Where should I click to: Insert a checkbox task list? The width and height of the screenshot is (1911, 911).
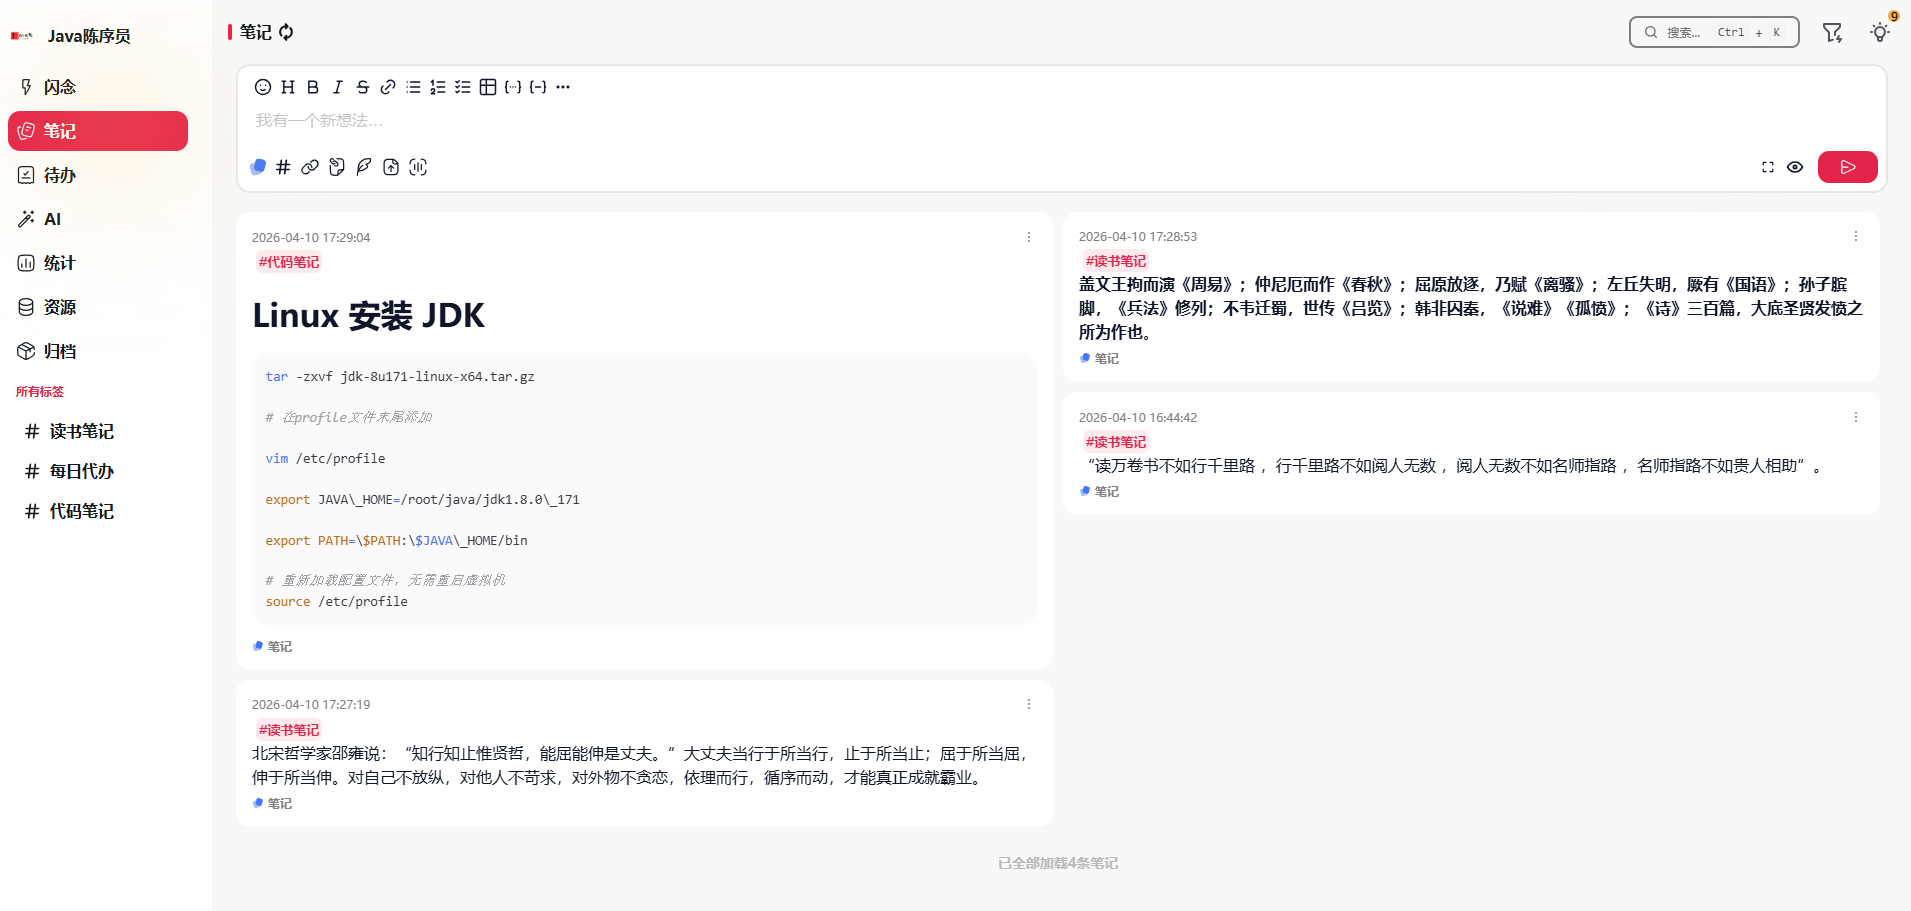463,87
